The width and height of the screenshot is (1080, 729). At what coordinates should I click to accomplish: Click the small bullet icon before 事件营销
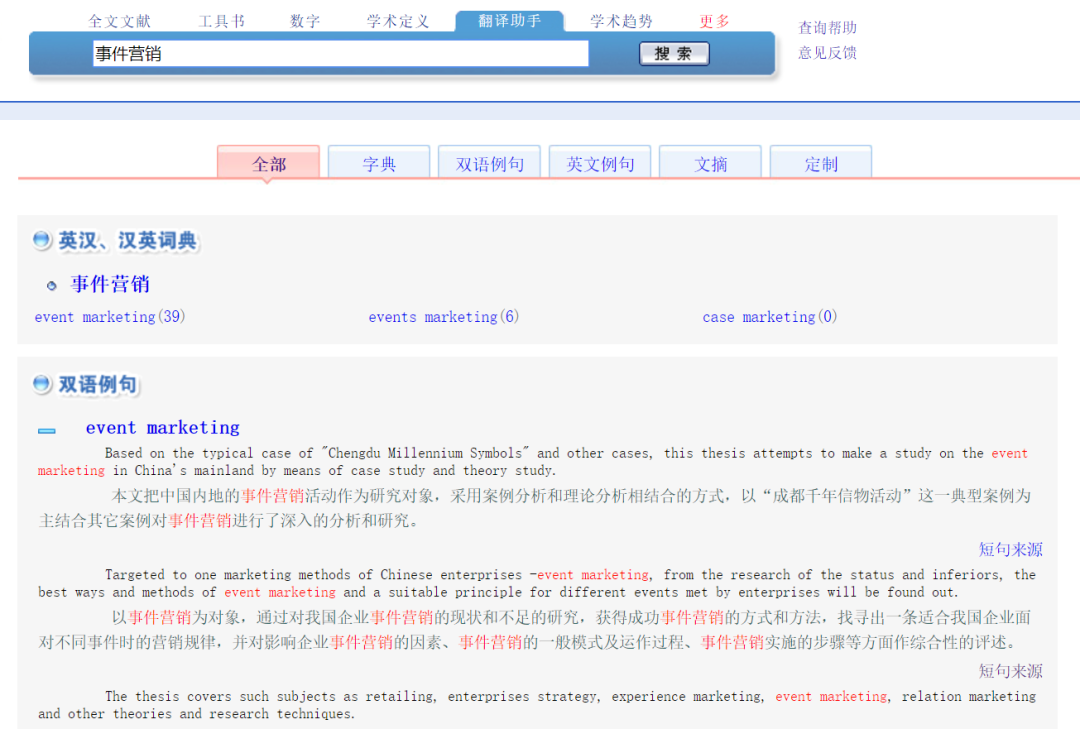(52, 285)
